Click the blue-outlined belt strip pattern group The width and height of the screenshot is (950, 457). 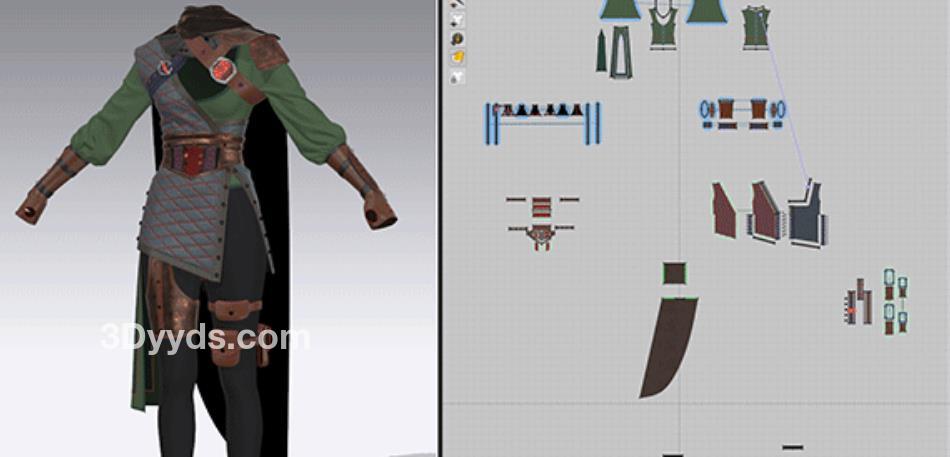pyautogui.click(x=543, y=121)
